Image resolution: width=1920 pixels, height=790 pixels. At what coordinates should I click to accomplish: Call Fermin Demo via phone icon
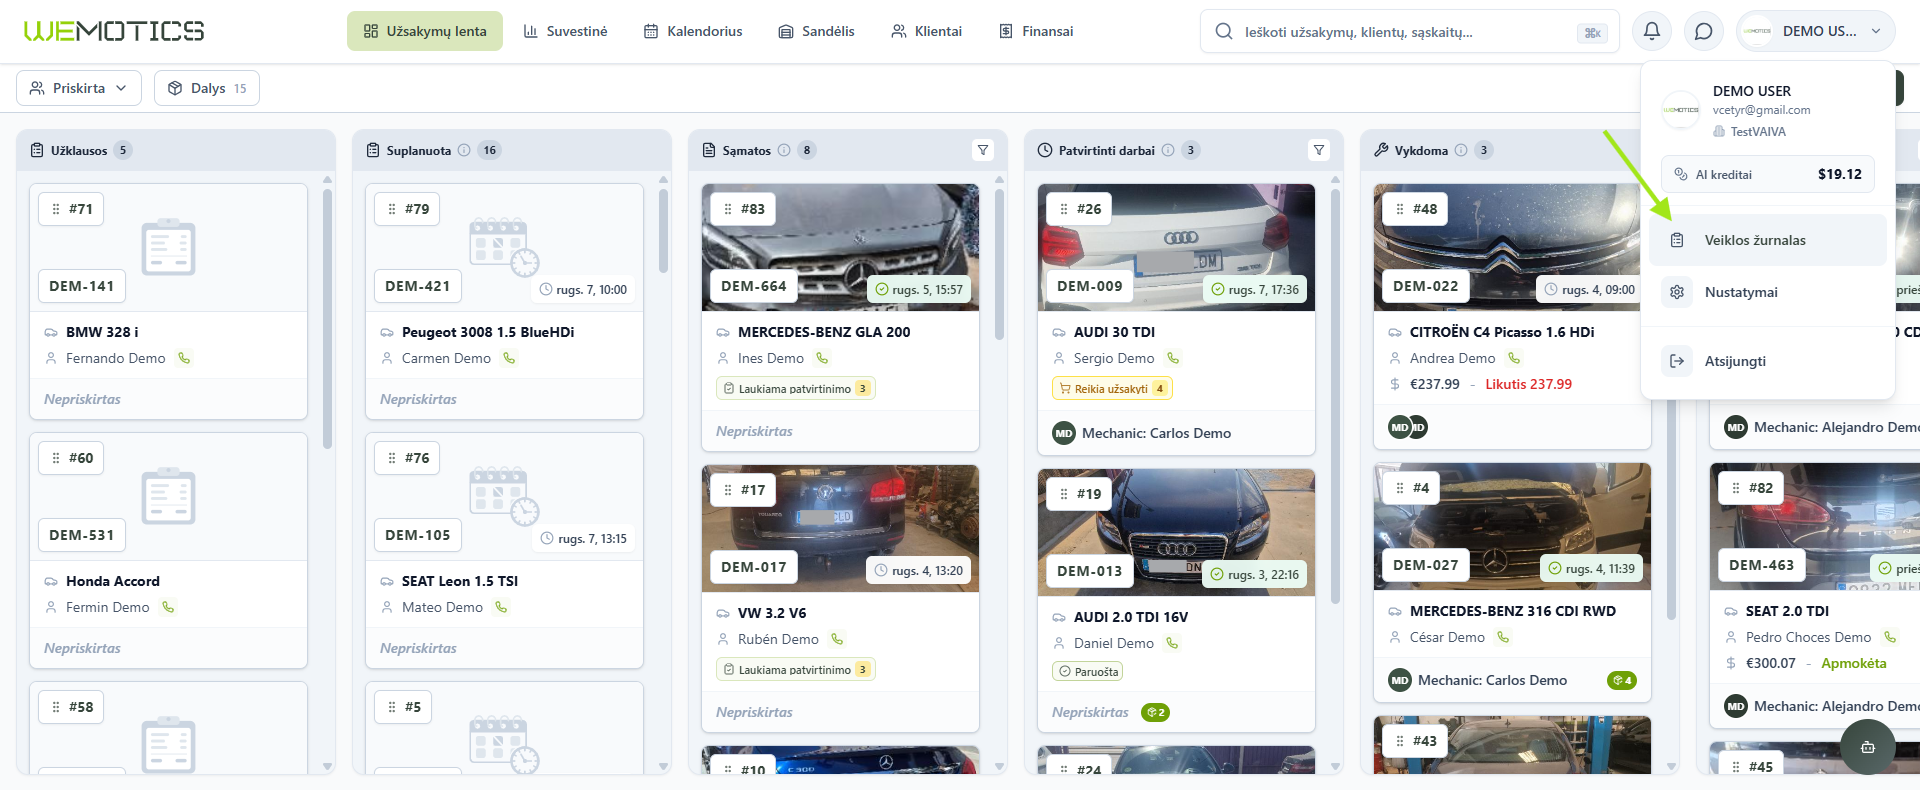(x=168, y=607)
